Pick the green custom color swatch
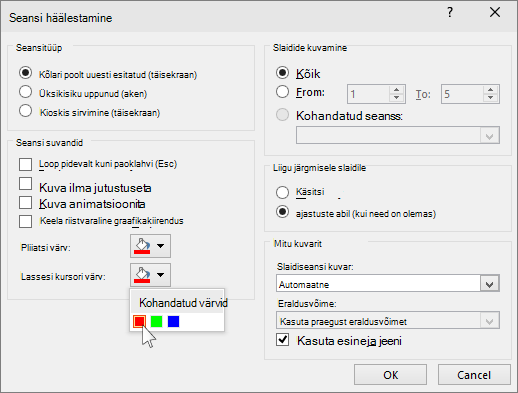 tap(156, 322)
